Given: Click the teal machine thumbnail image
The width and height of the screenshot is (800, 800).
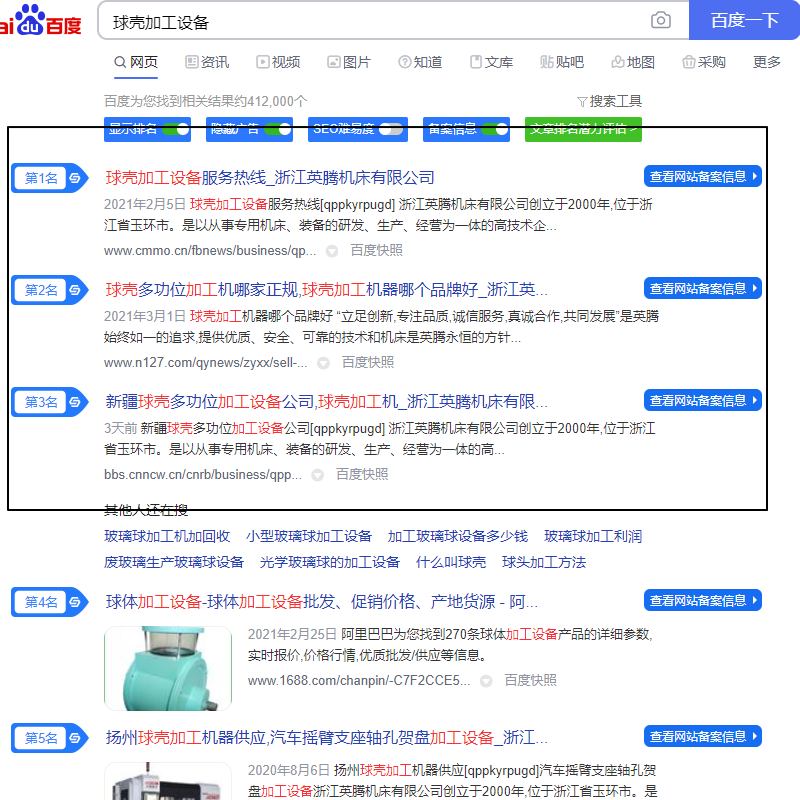Looking at the screenshot, I should (168, 668).
